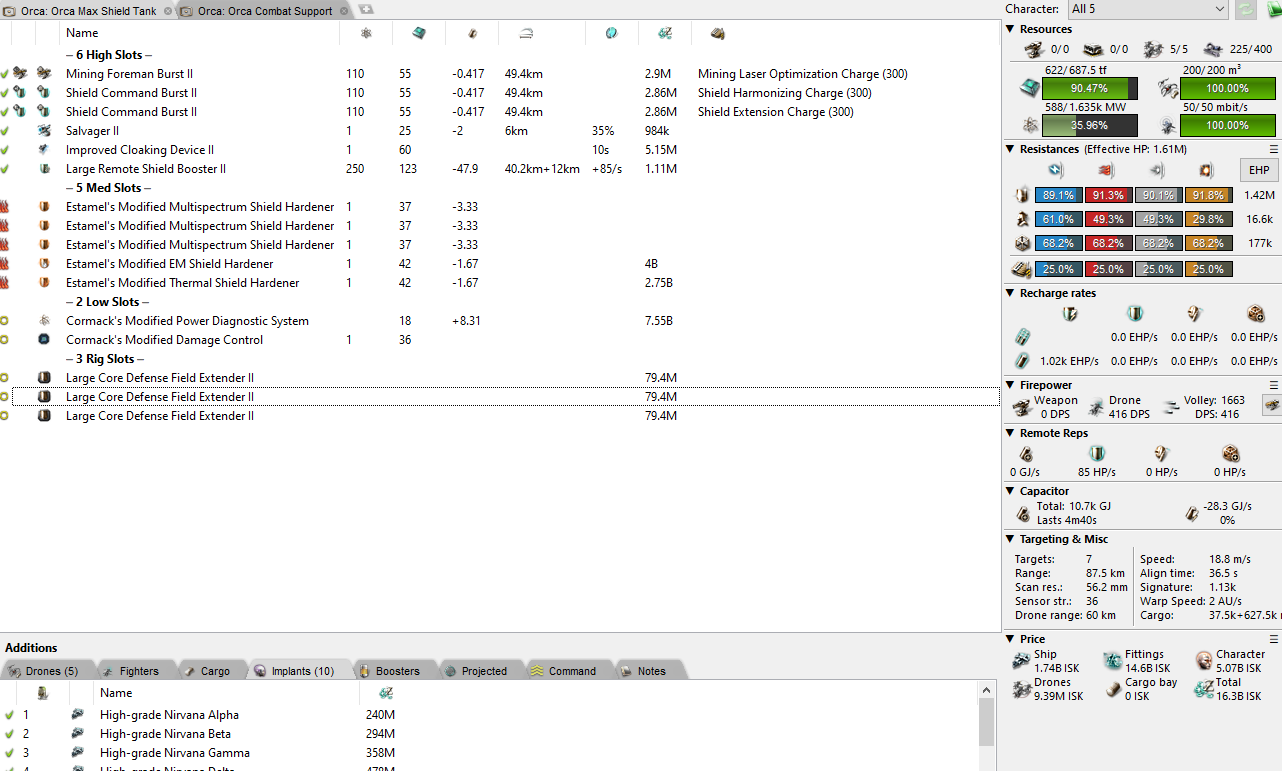
Task: Disable the High-grade Nirvana Gamma implant
Action: click(x=9, y=753)
